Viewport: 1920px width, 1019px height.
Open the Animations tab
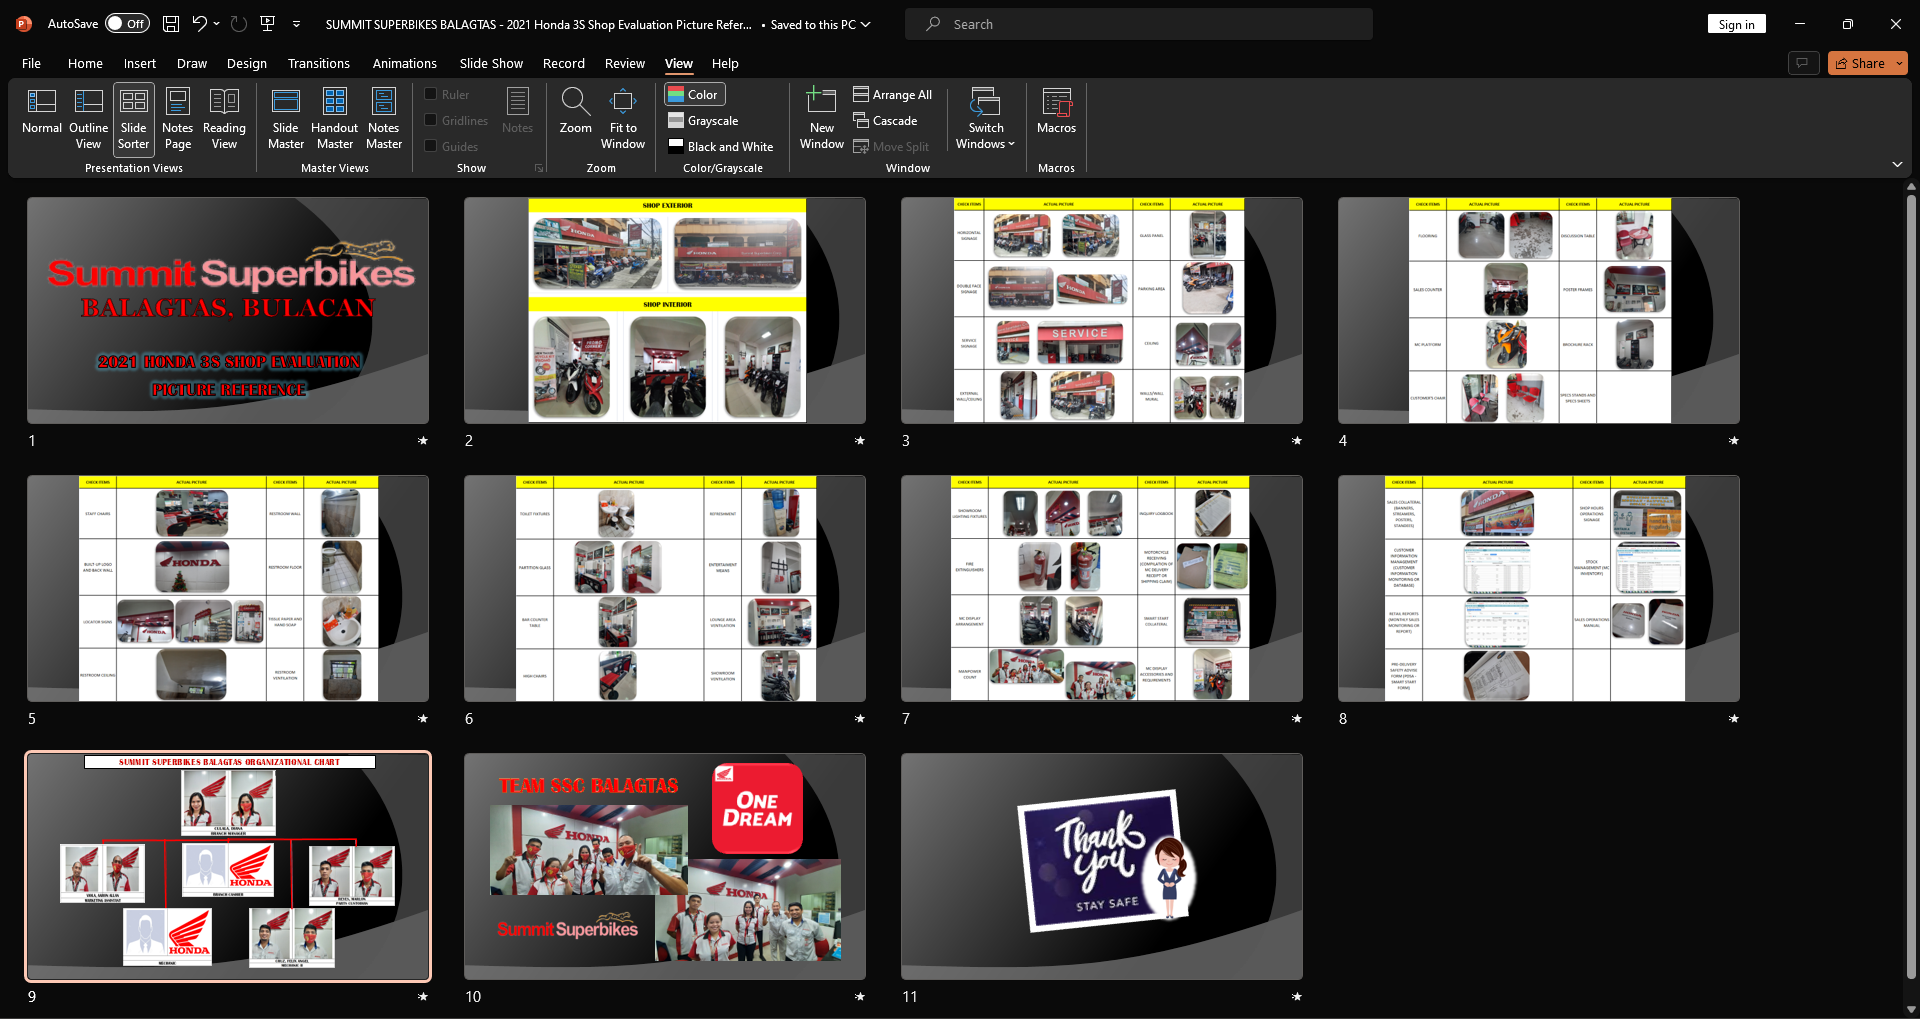pyautogui.click(x=404, y=63)
